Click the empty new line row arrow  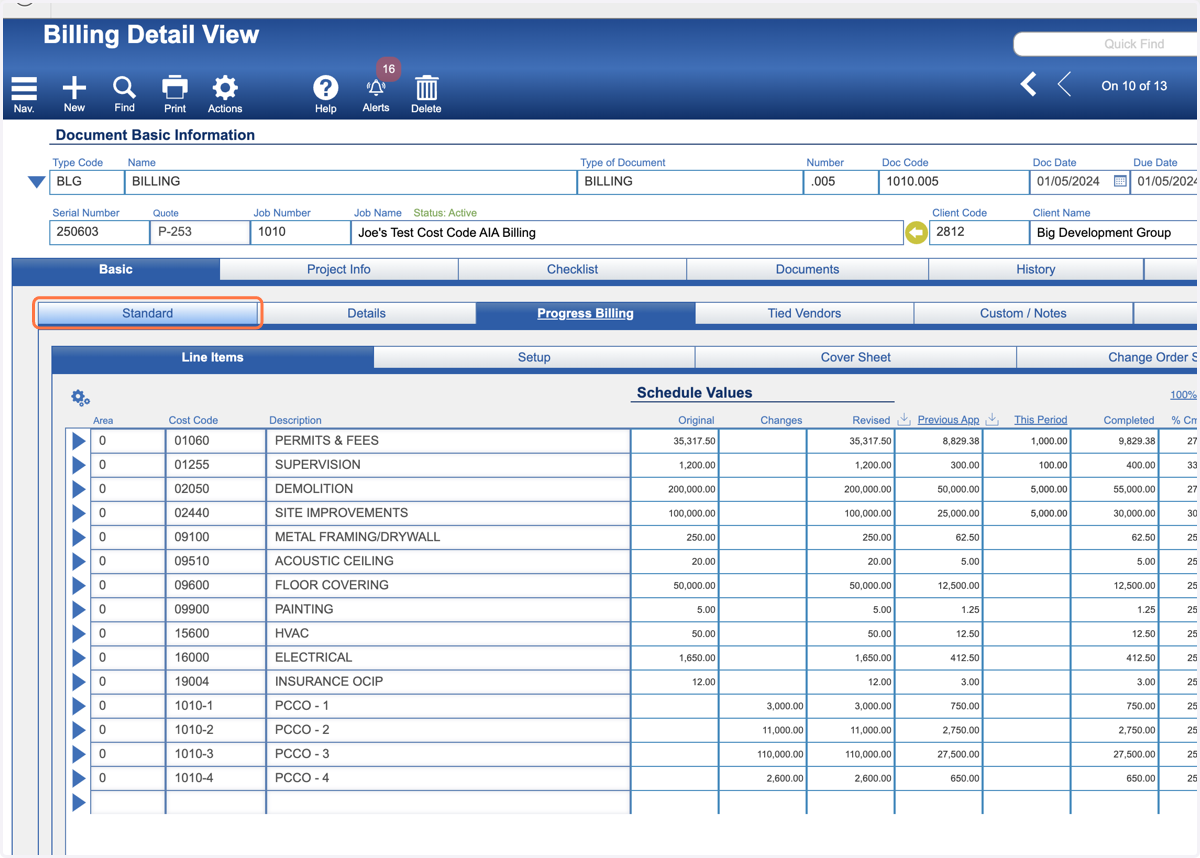(x=79, y=802)
